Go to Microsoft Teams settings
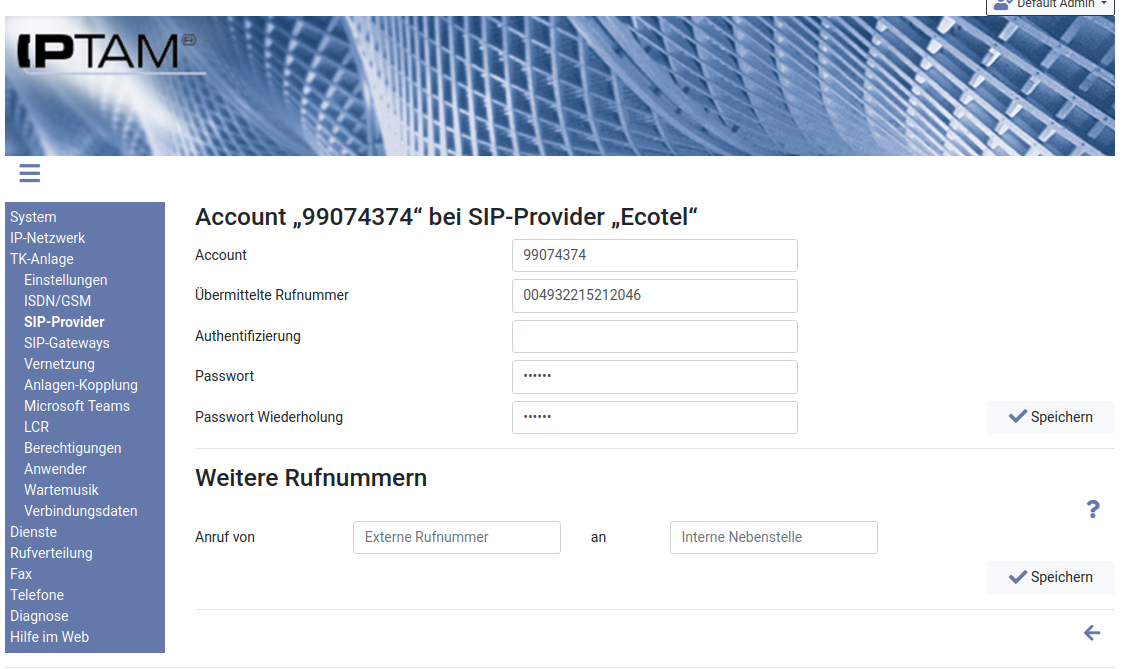This screenshot has height=669, width=1124. (77, 406)
